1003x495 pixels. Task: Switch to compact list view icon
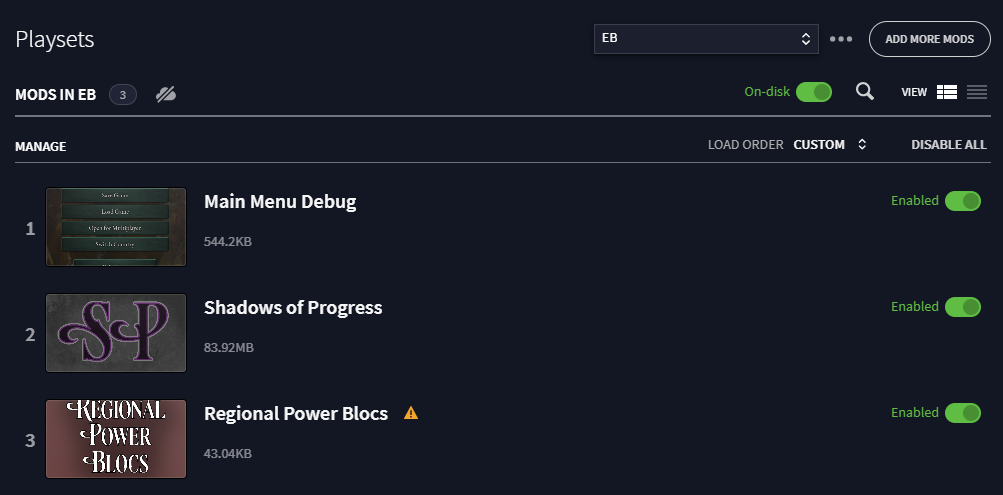click(977, 92)
